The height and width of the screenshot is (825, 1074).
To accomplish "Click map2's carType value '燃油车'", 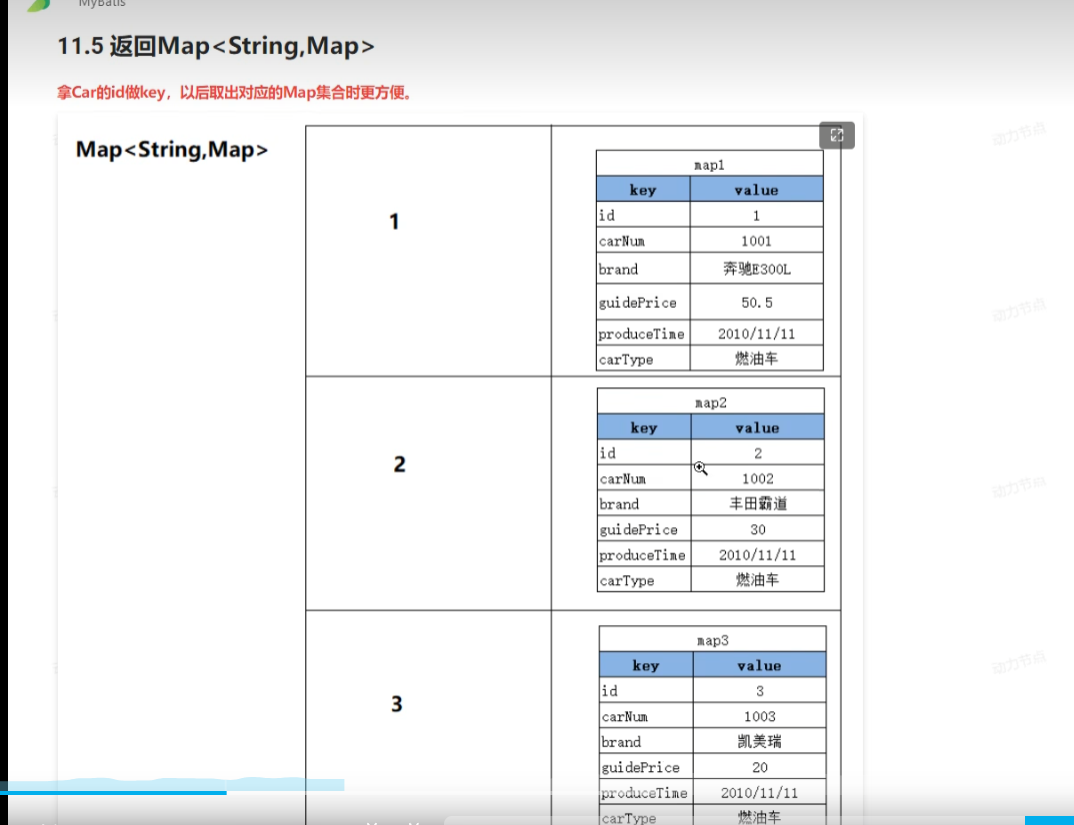I will click(758, 580).
